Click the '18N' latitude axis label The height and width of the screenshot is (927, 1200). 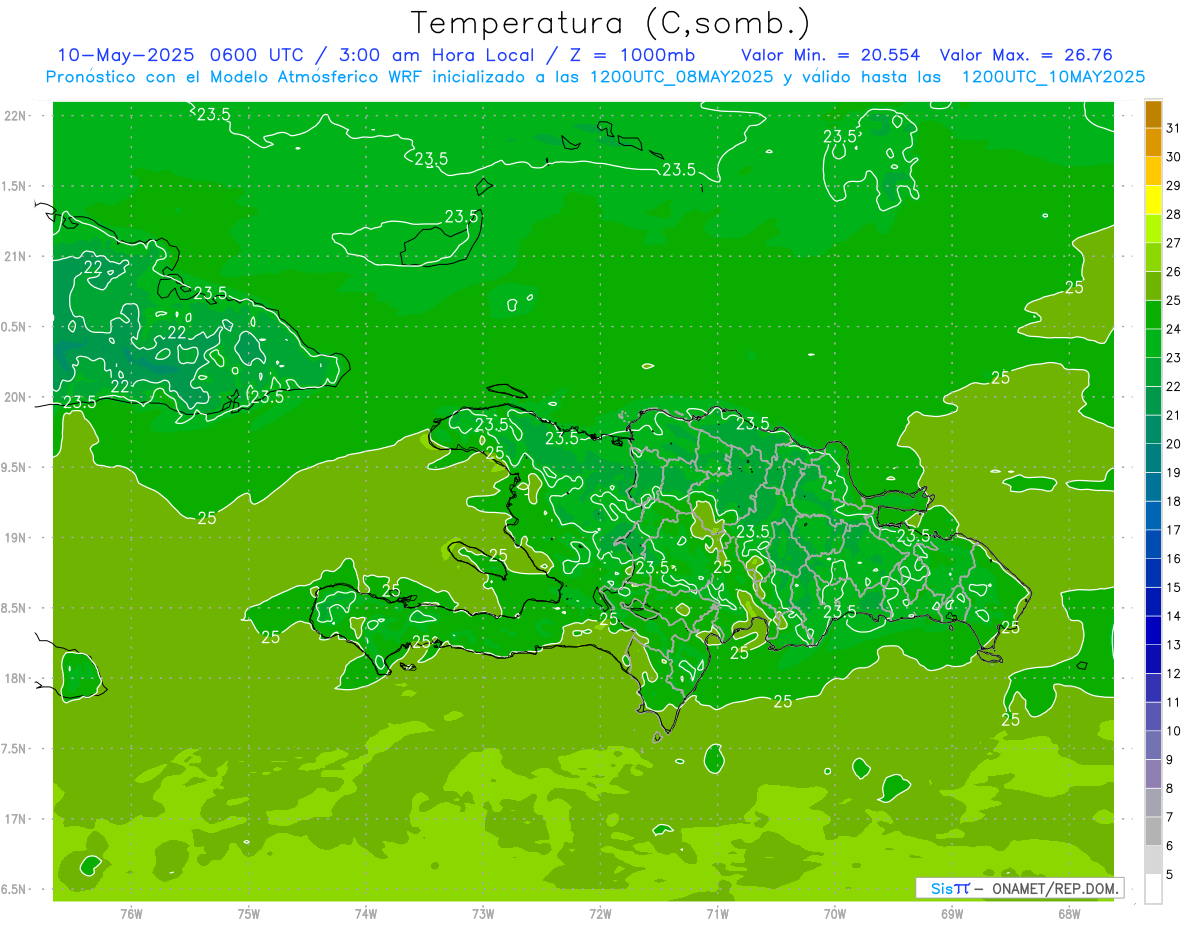click(15, 679)
